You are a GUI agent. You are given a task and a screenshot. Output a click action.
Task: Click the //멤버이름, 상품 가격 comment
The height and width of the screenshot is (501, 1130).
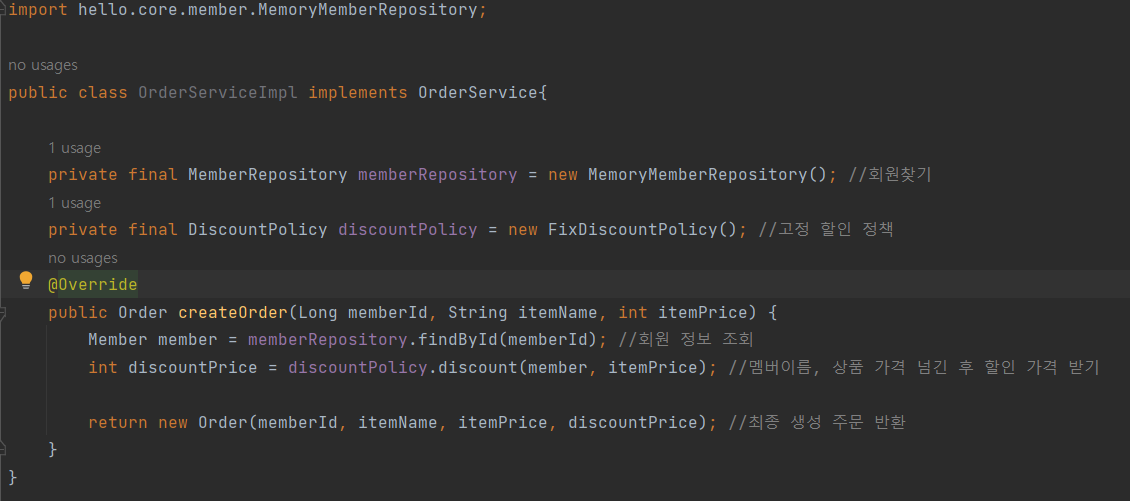914,368
